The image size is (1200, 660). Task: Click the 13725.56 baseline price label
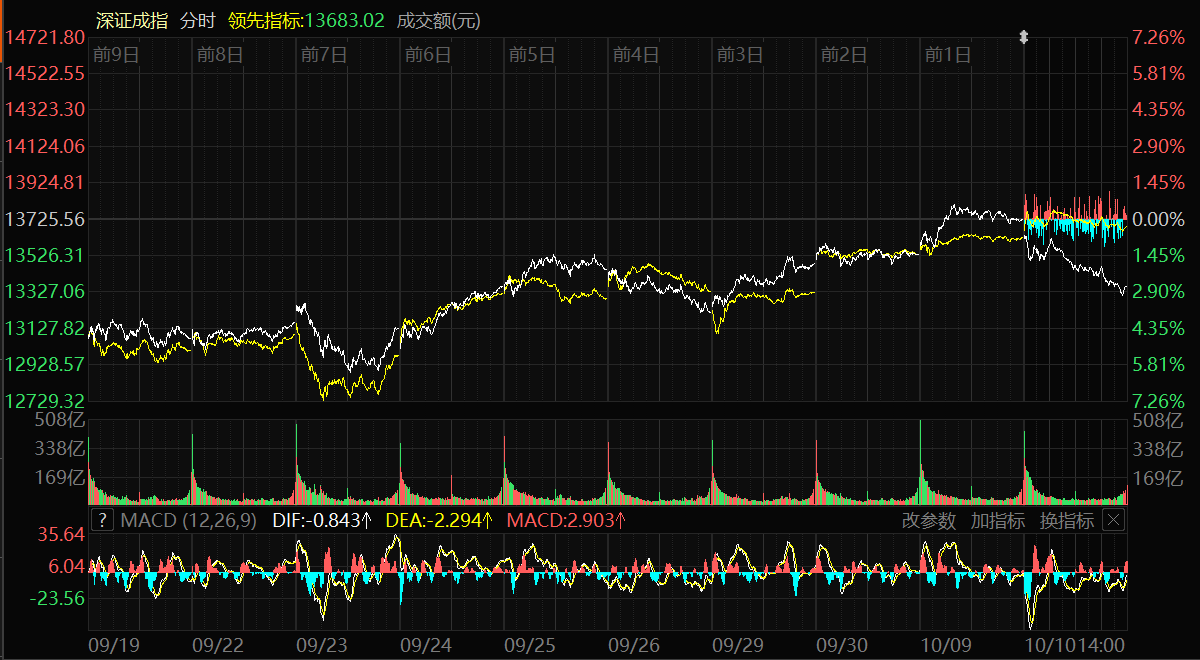coord(45,218)
